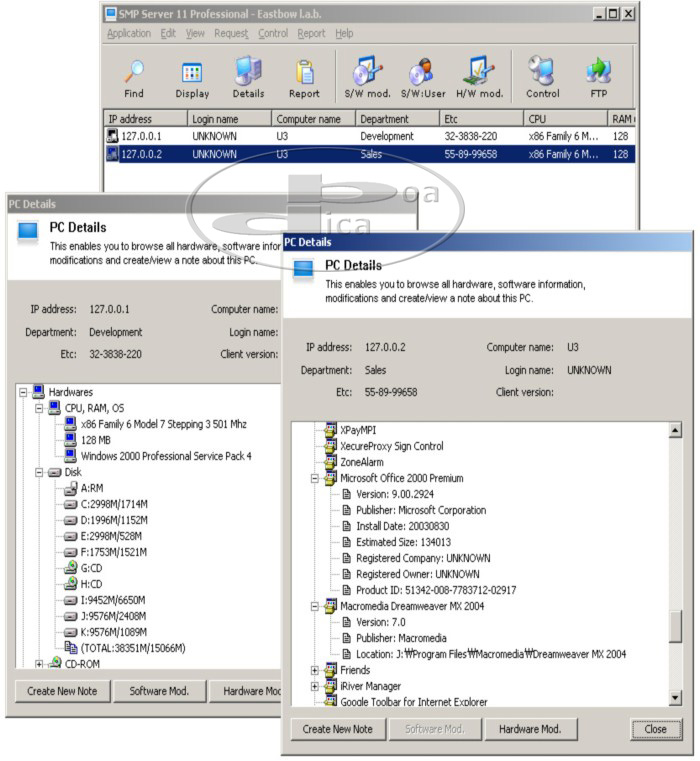
Task: Select the 127.0.0.1 row in the list
Action: pos(140,136)
